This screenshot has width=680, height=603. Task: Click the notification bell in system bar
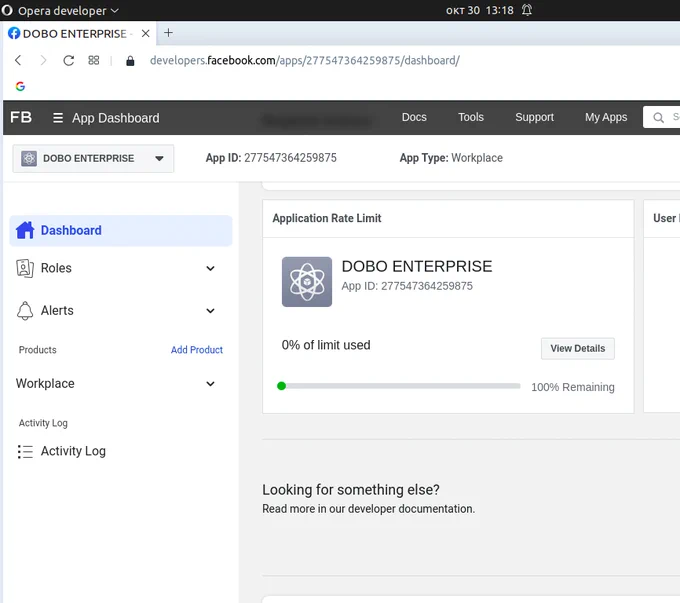coord(526,10)
